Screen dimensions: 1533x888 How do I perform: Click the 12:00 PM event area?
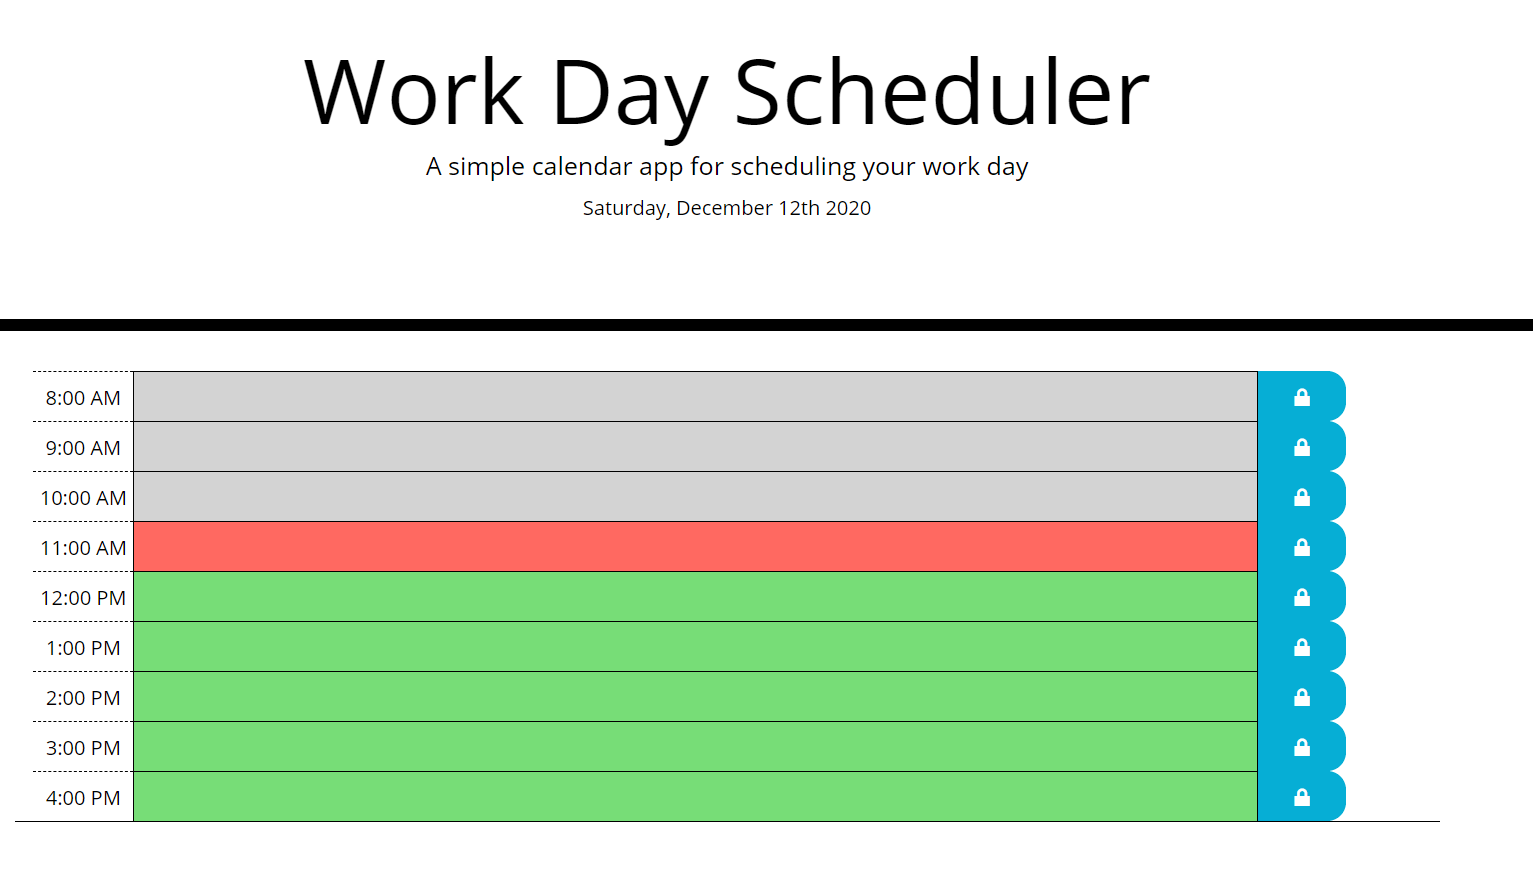click(x=695, y=596)
